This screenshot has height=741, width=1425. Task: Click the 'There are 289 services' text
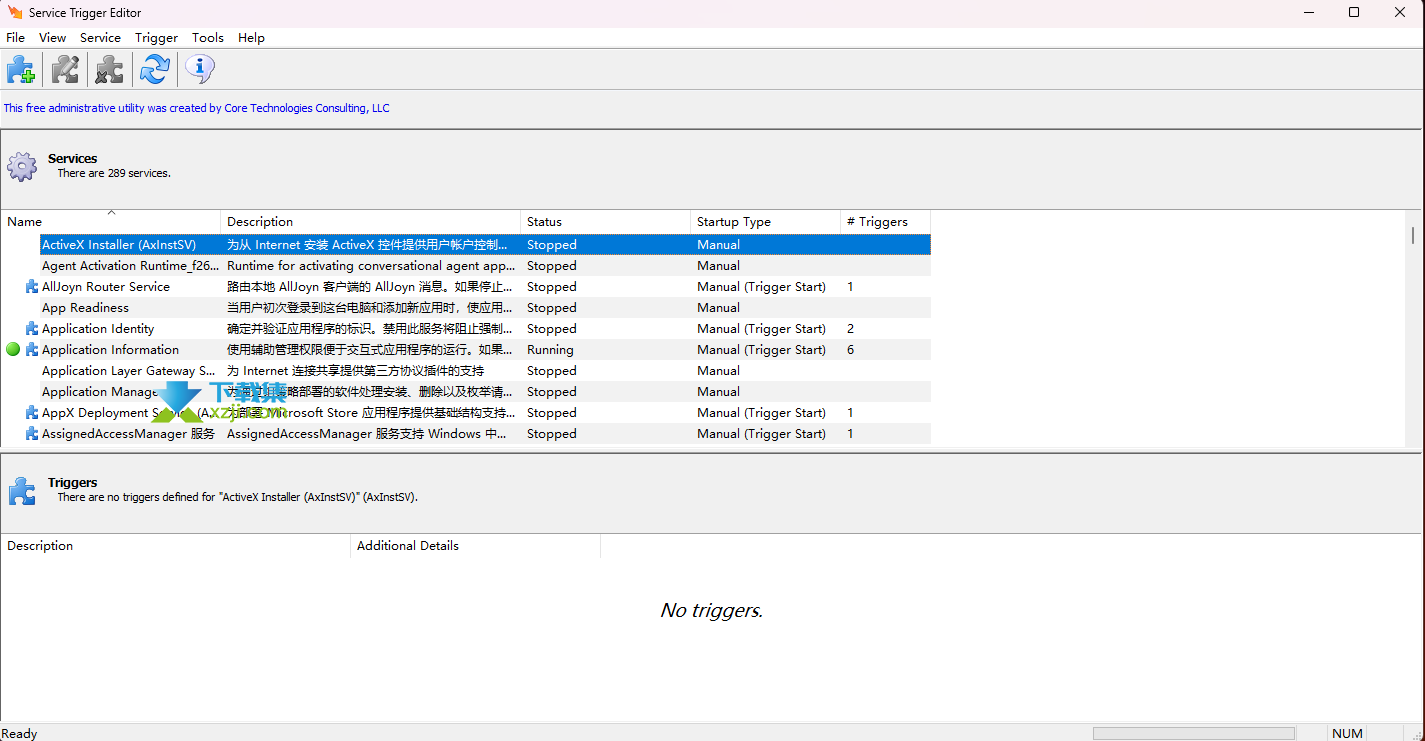coord(114,173)
